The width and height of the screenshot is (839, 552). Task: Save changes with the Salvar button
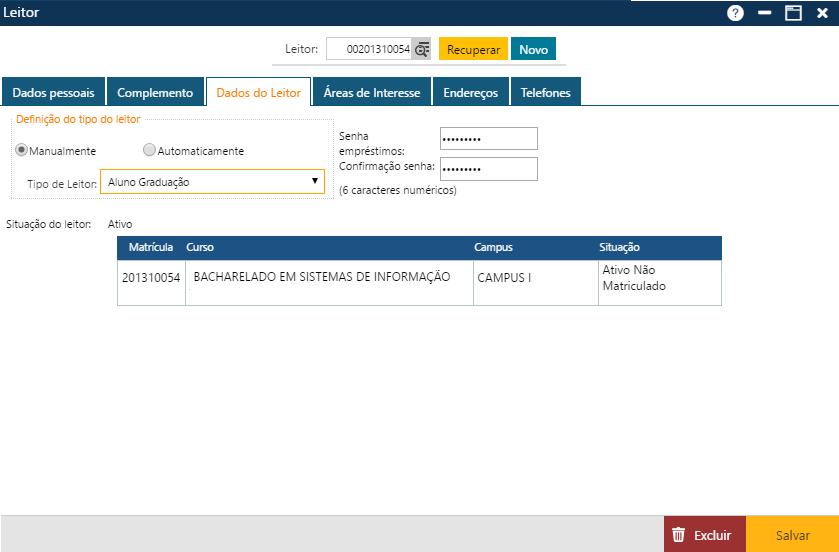tap(792, 535)
